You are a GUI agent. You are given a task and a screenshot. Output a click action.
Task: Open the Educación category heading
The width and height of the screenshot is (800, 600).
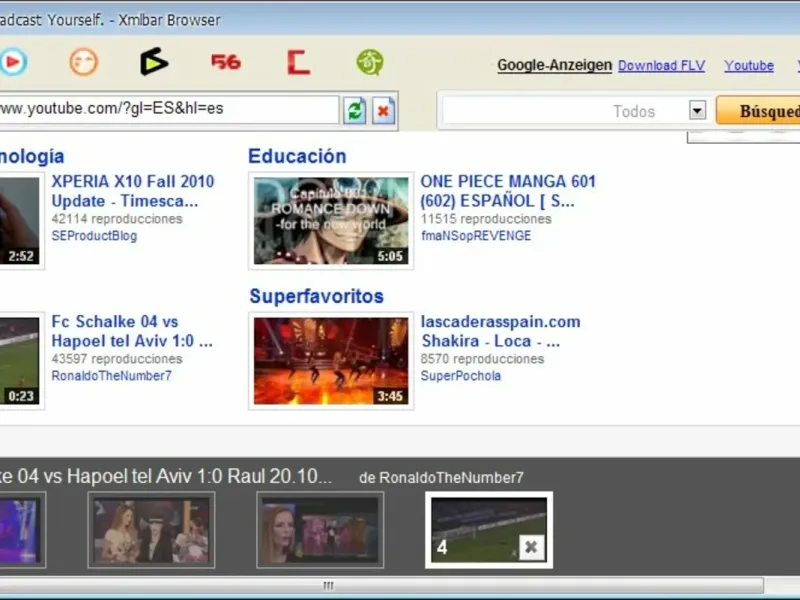(x=297, y=156)
